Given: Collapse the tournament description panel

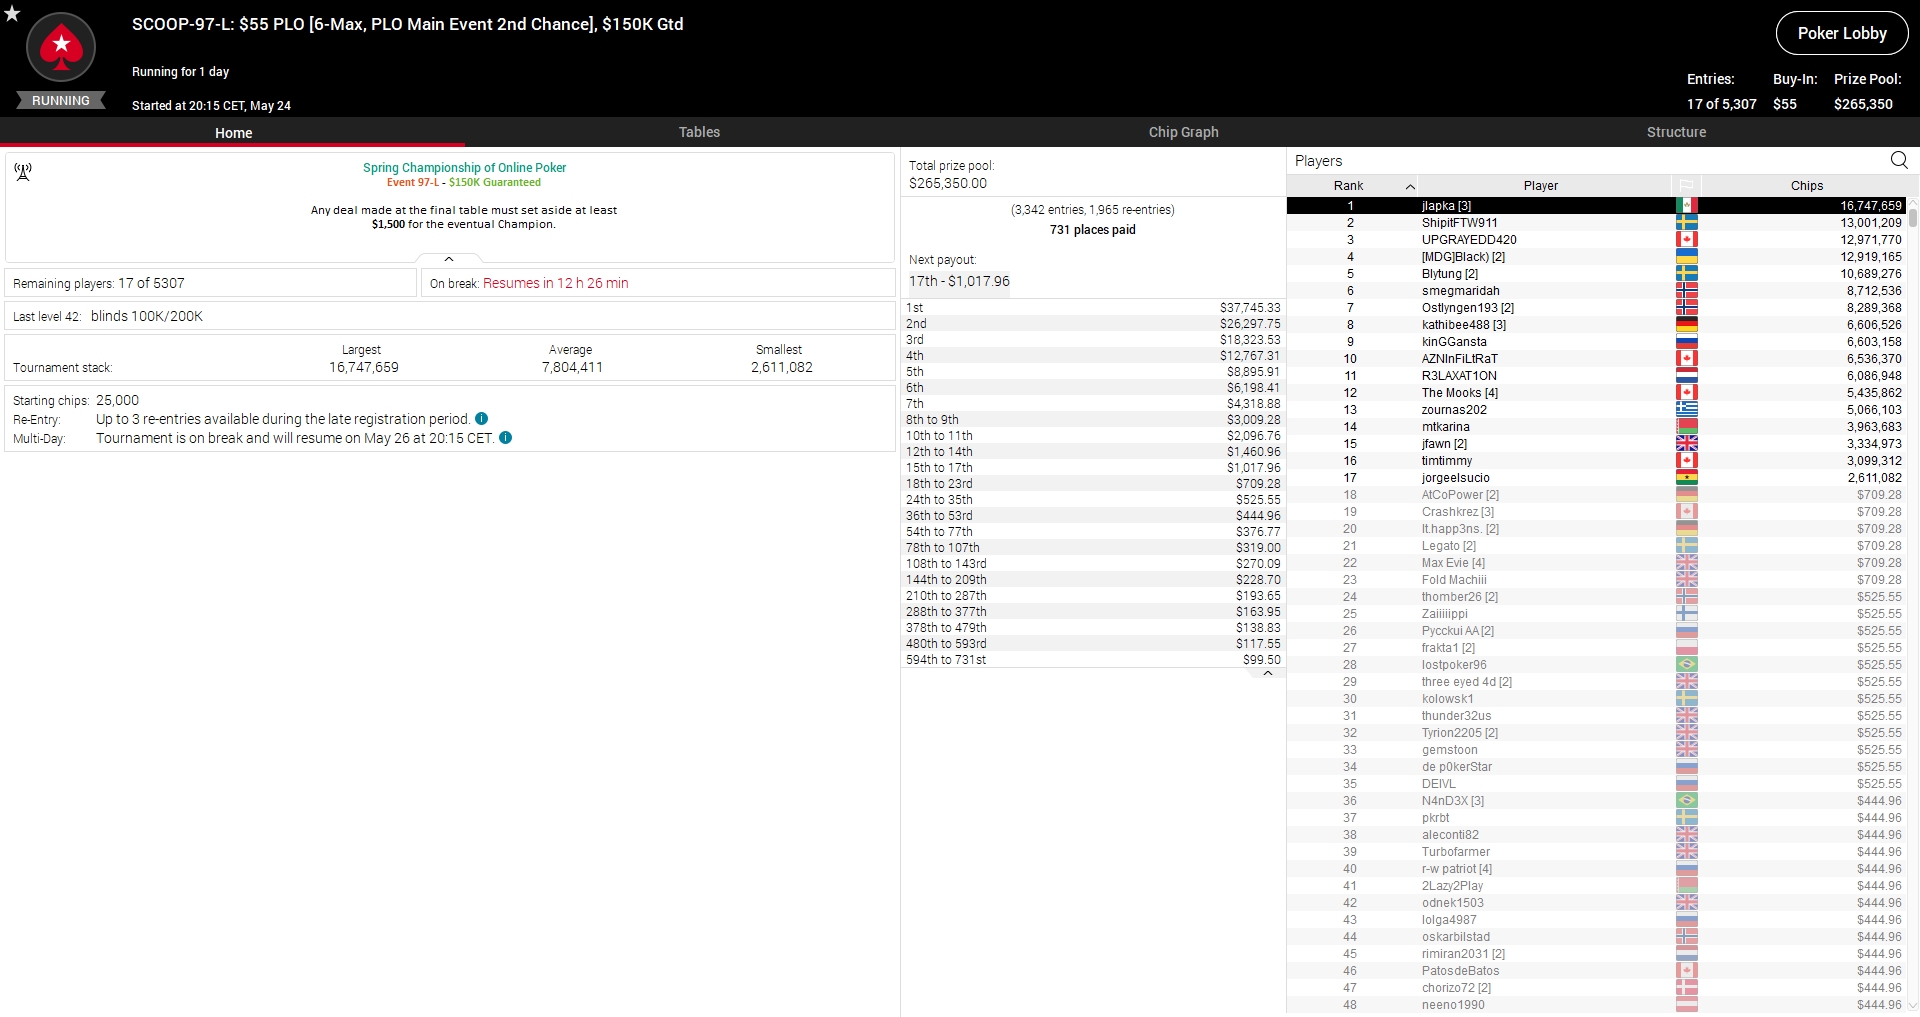Looking at the screenshot, I should click(x=449, y=259).
